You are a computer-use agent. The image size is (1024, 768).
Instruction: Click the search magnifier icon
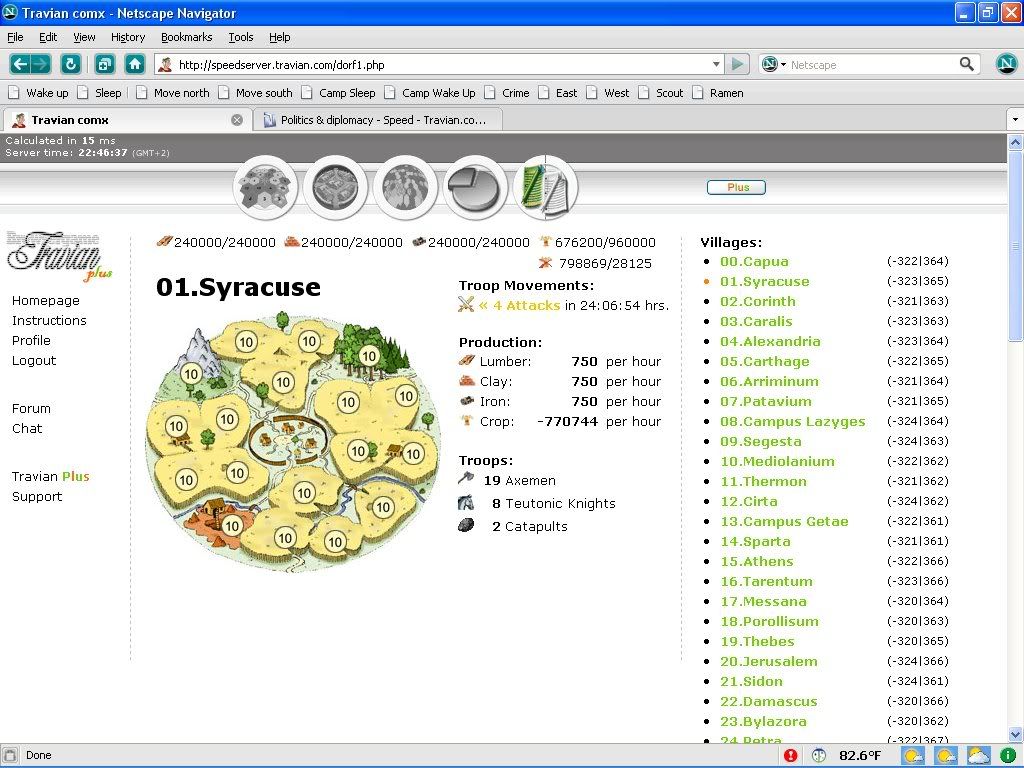(967, 64)
